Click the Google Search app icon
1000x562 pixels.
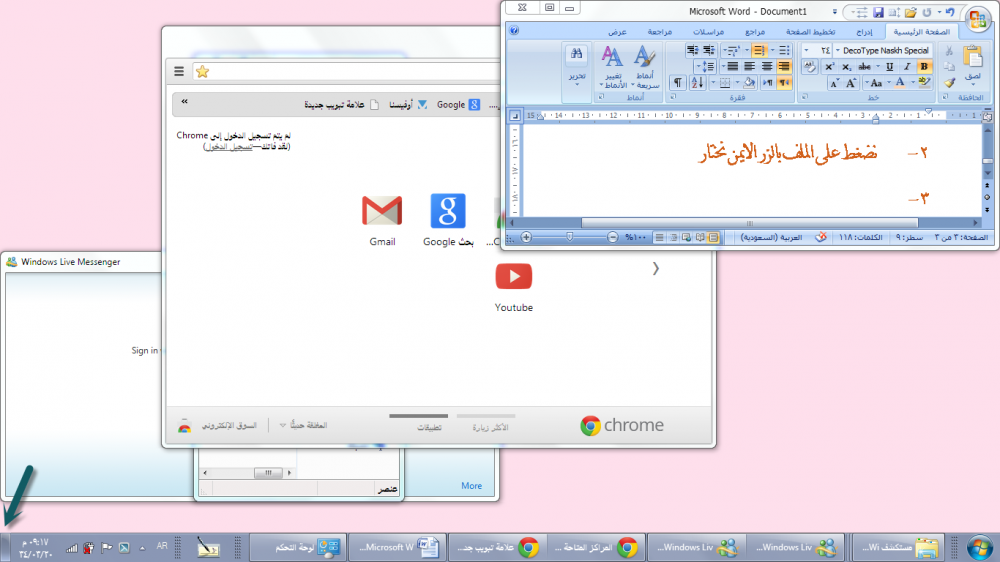pos(447,211)
